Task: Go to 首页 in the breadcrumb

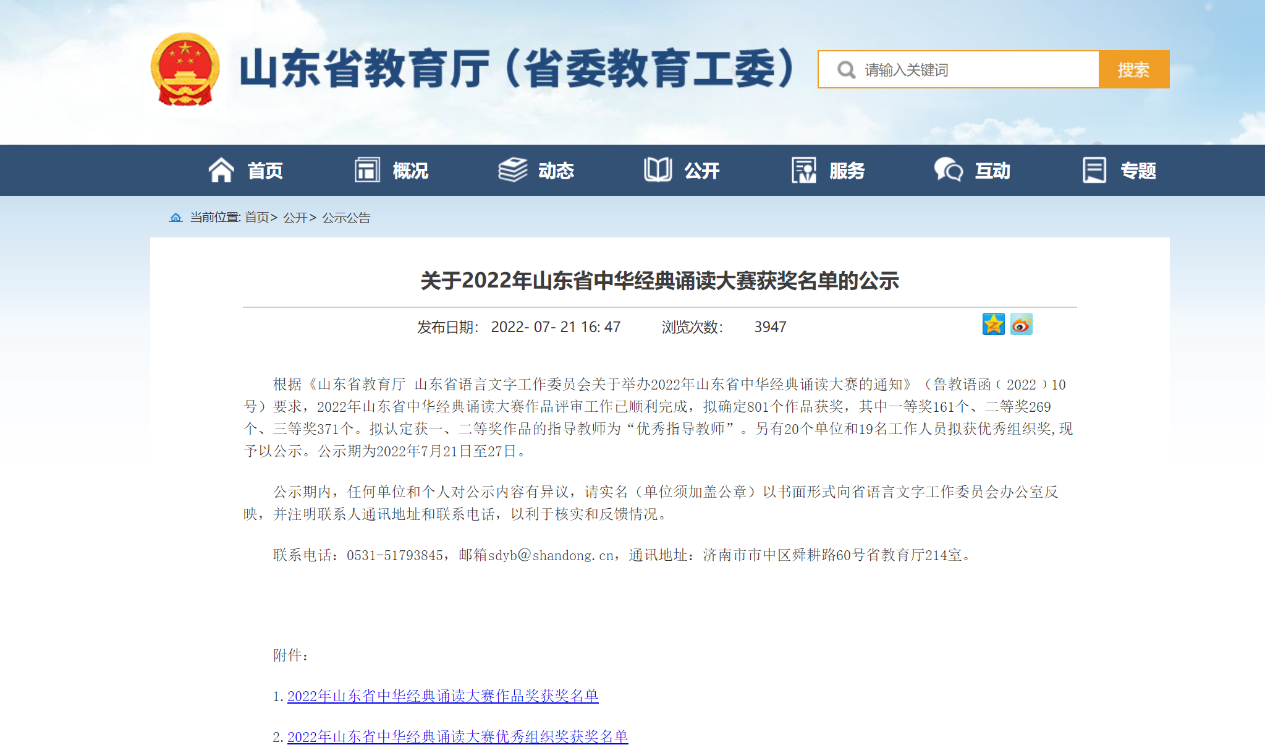Action: coord(257,217)
